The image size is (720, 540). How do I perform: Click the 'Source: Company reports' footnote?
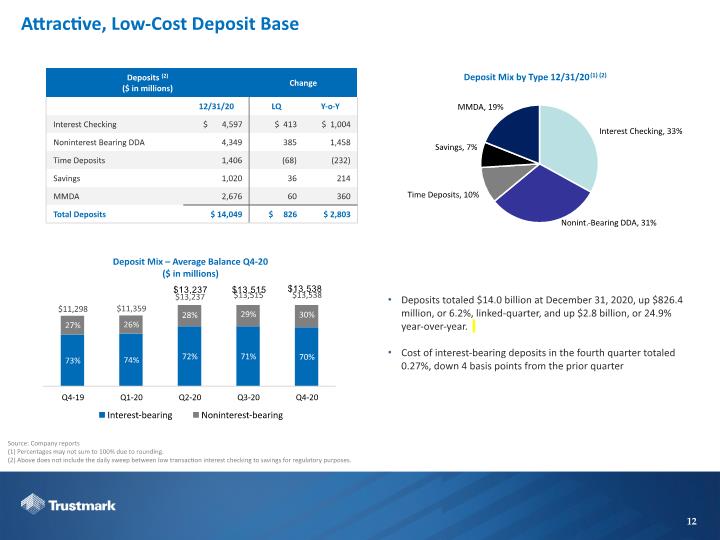coord(44,443)
